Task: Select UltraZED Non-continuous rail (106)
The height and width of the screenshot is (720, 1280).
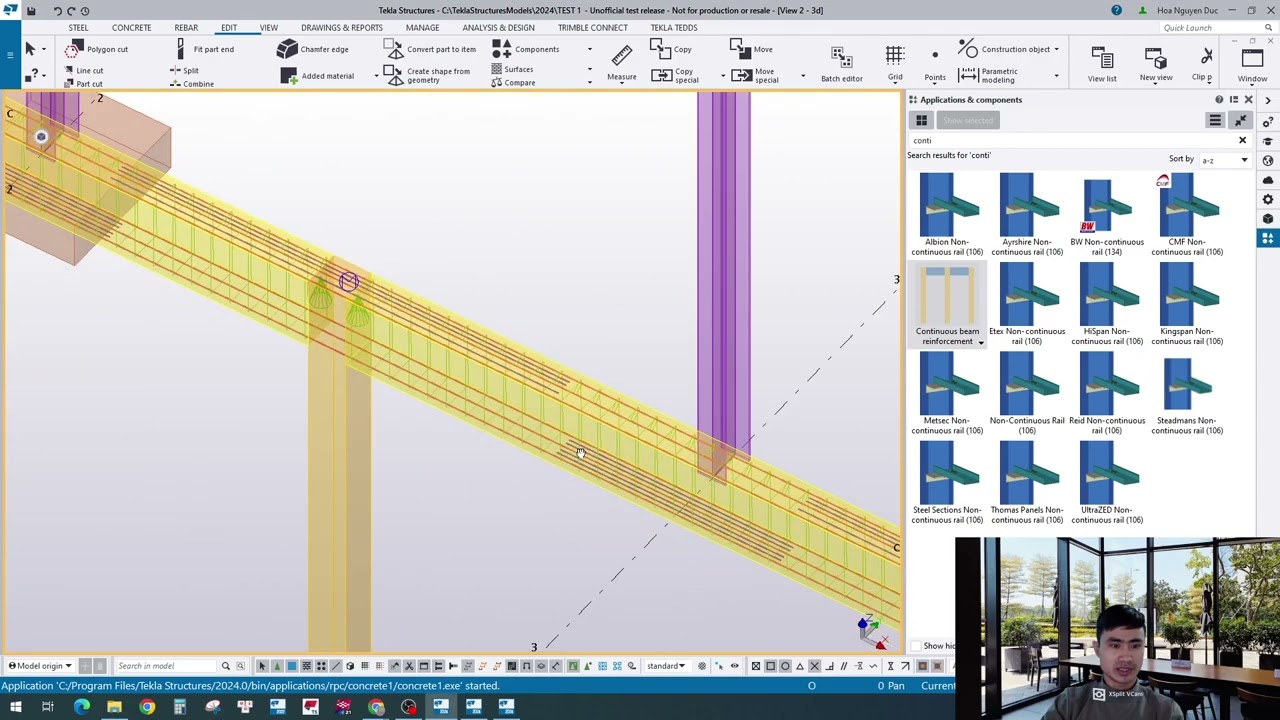Action: (1107, 484)
